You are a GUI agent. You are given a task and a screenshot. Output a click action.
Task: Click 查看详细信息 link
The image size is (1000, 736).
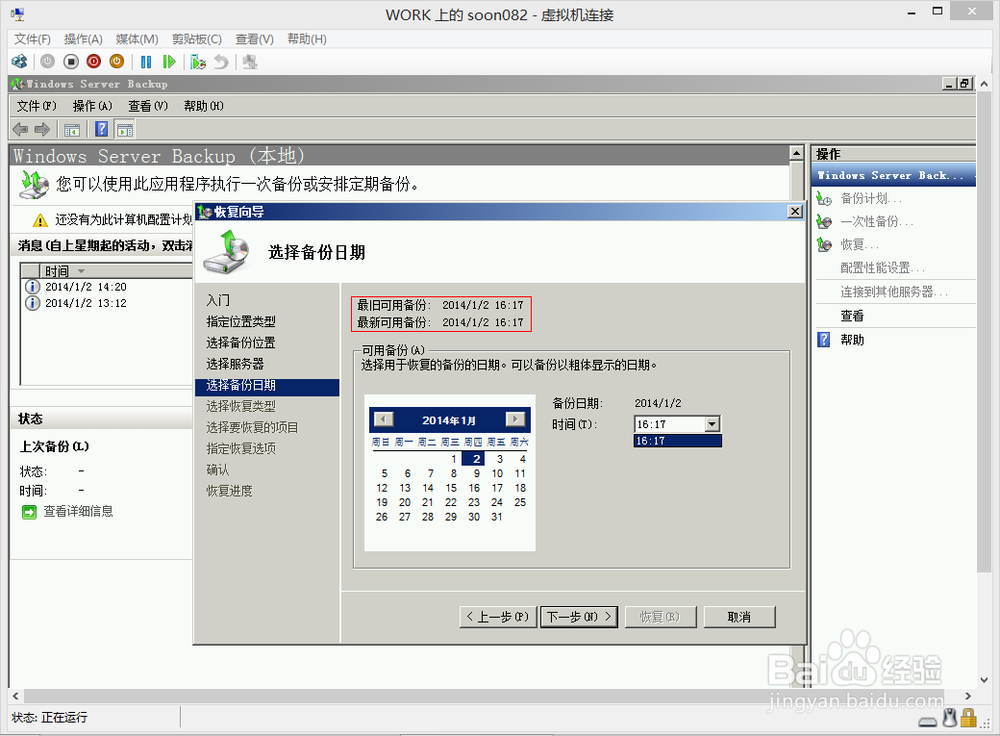(78, 512)
